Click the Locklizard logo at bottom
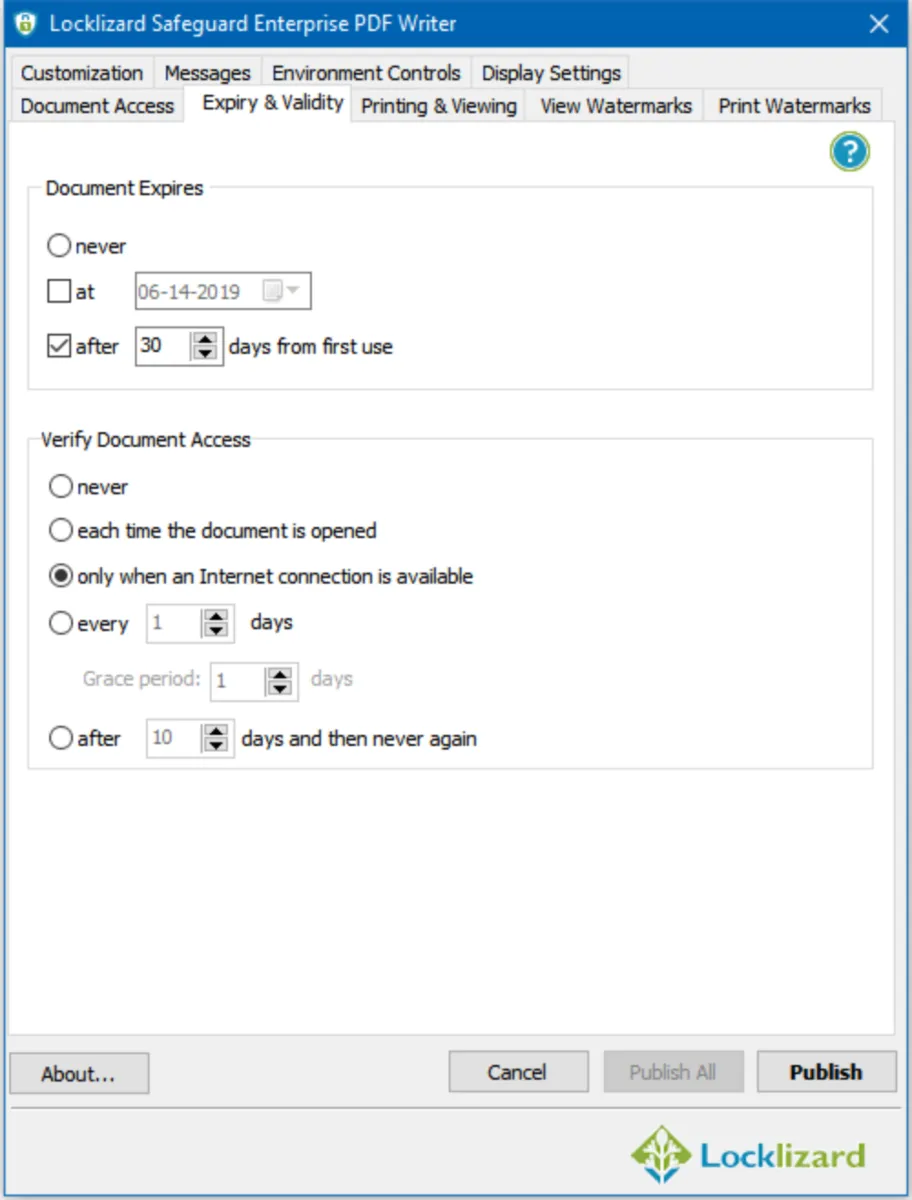The width and height of the screenshot is (912, 1200). pyautogui.click(x=748, y=1156)
